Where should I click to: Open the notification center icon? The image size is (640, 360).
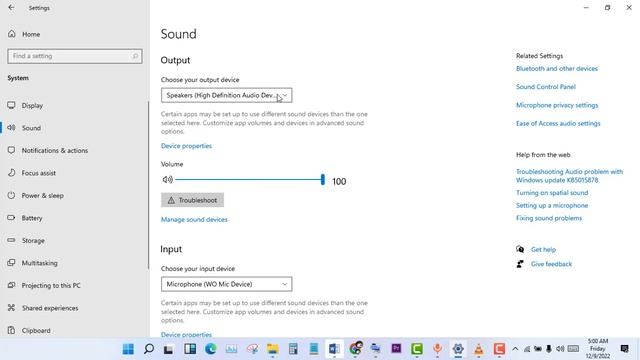[624, 349]
